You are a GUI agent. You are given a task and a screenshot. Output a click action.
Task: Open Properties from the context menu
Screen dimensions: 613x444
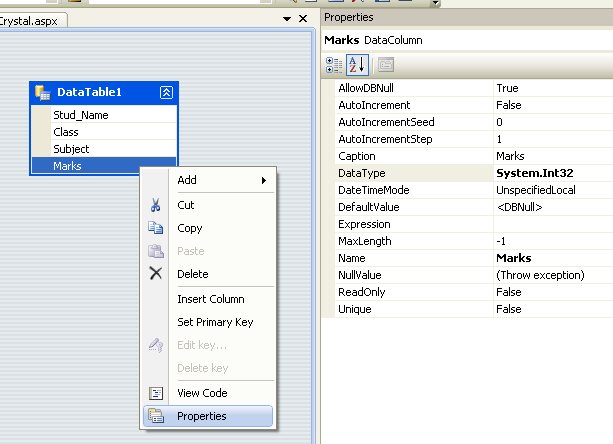tap(201, 416)
